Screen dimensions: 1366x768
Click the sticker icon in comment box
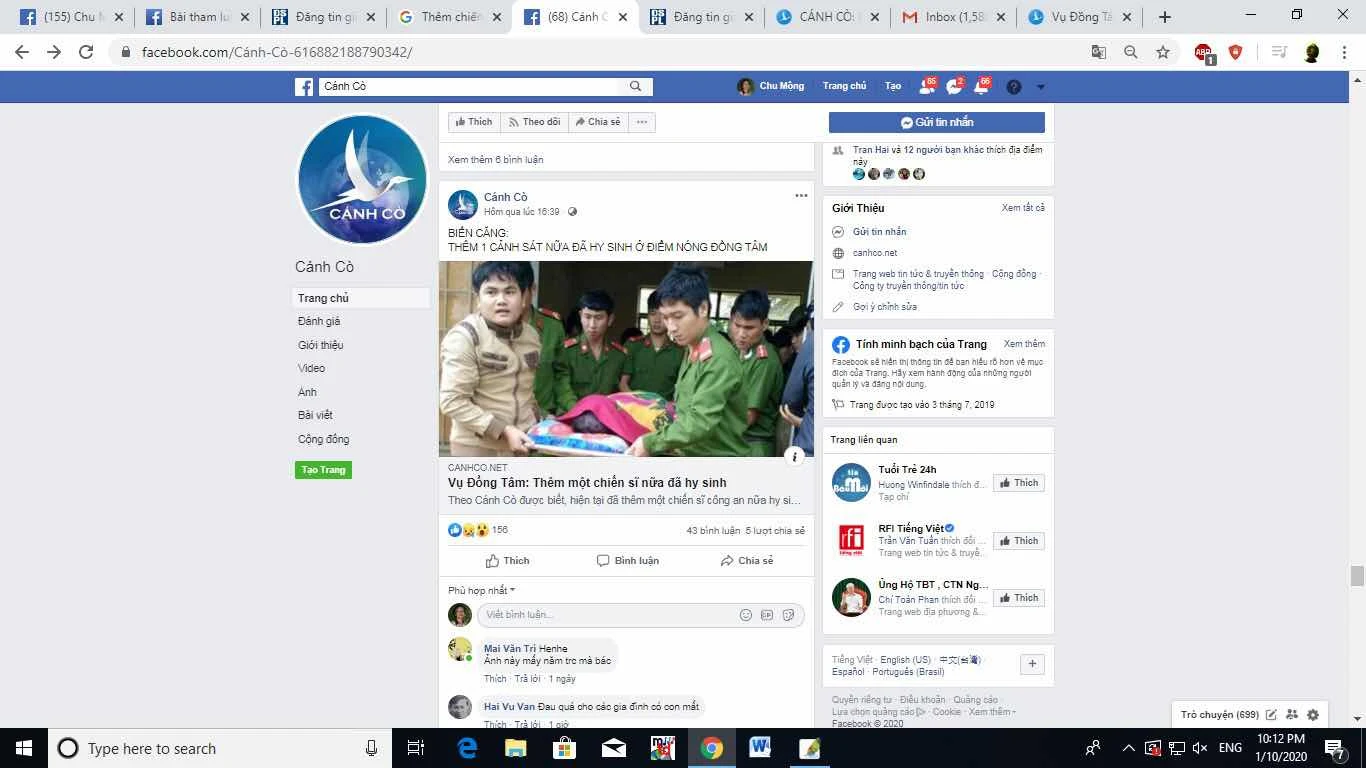pyautogui.click(x=788, y=615)
